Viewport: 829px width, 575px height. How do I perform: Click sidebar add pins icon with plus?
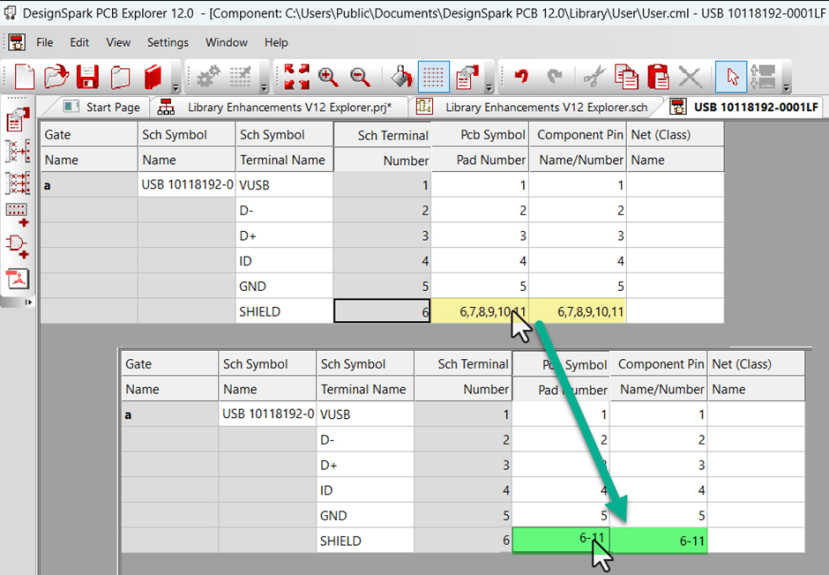click(17, 215)
